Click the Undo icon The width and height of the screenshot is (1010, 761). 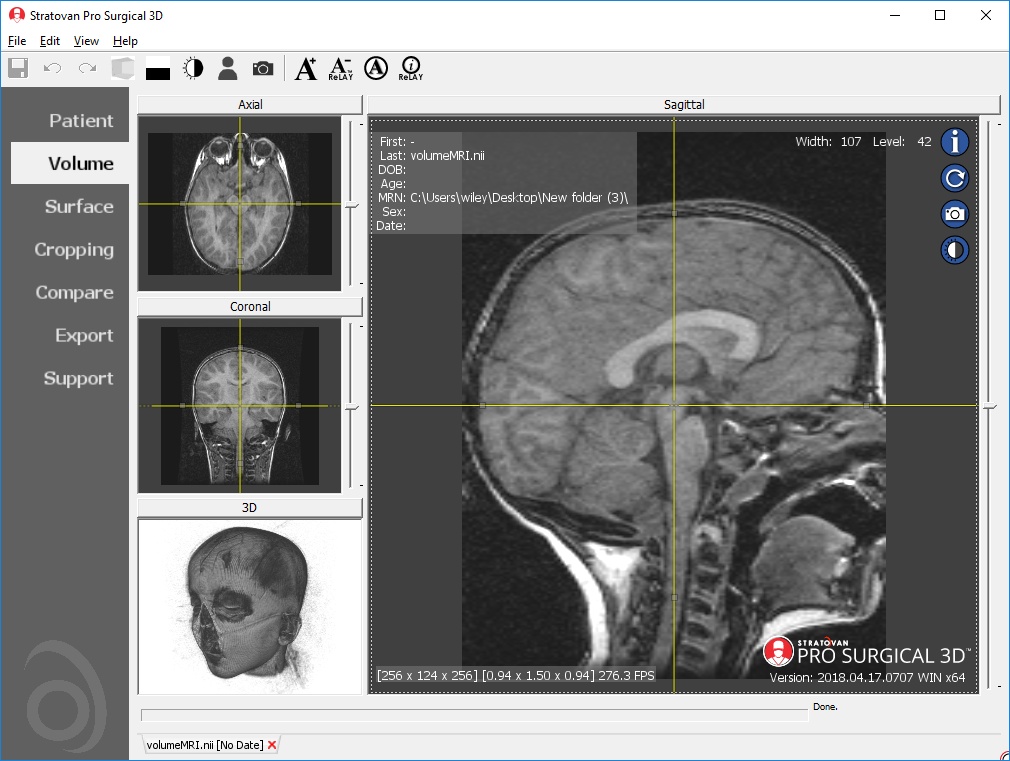(51, 68)
